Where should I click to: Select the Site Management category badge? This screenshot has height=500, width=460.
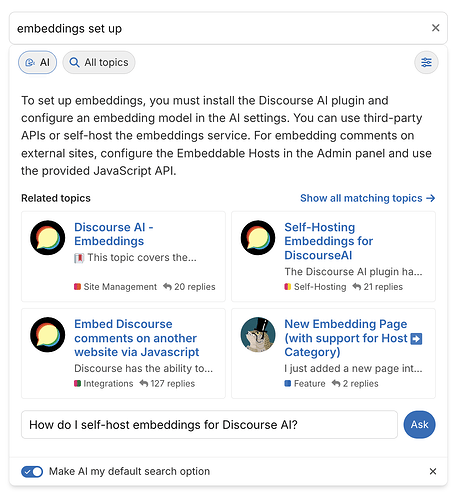pyautogui.click(x=115, y=287)
